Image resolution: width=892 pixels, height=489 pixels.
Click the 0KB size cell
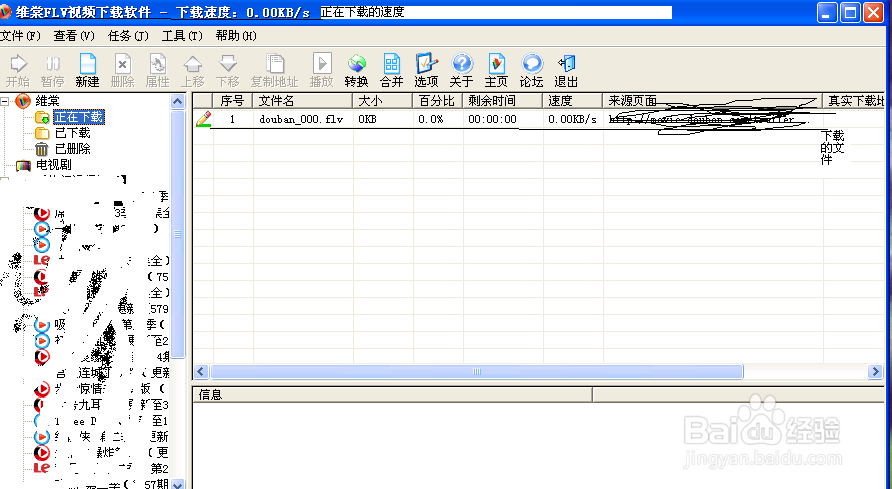pyautogui.click(x=367, y=119)
